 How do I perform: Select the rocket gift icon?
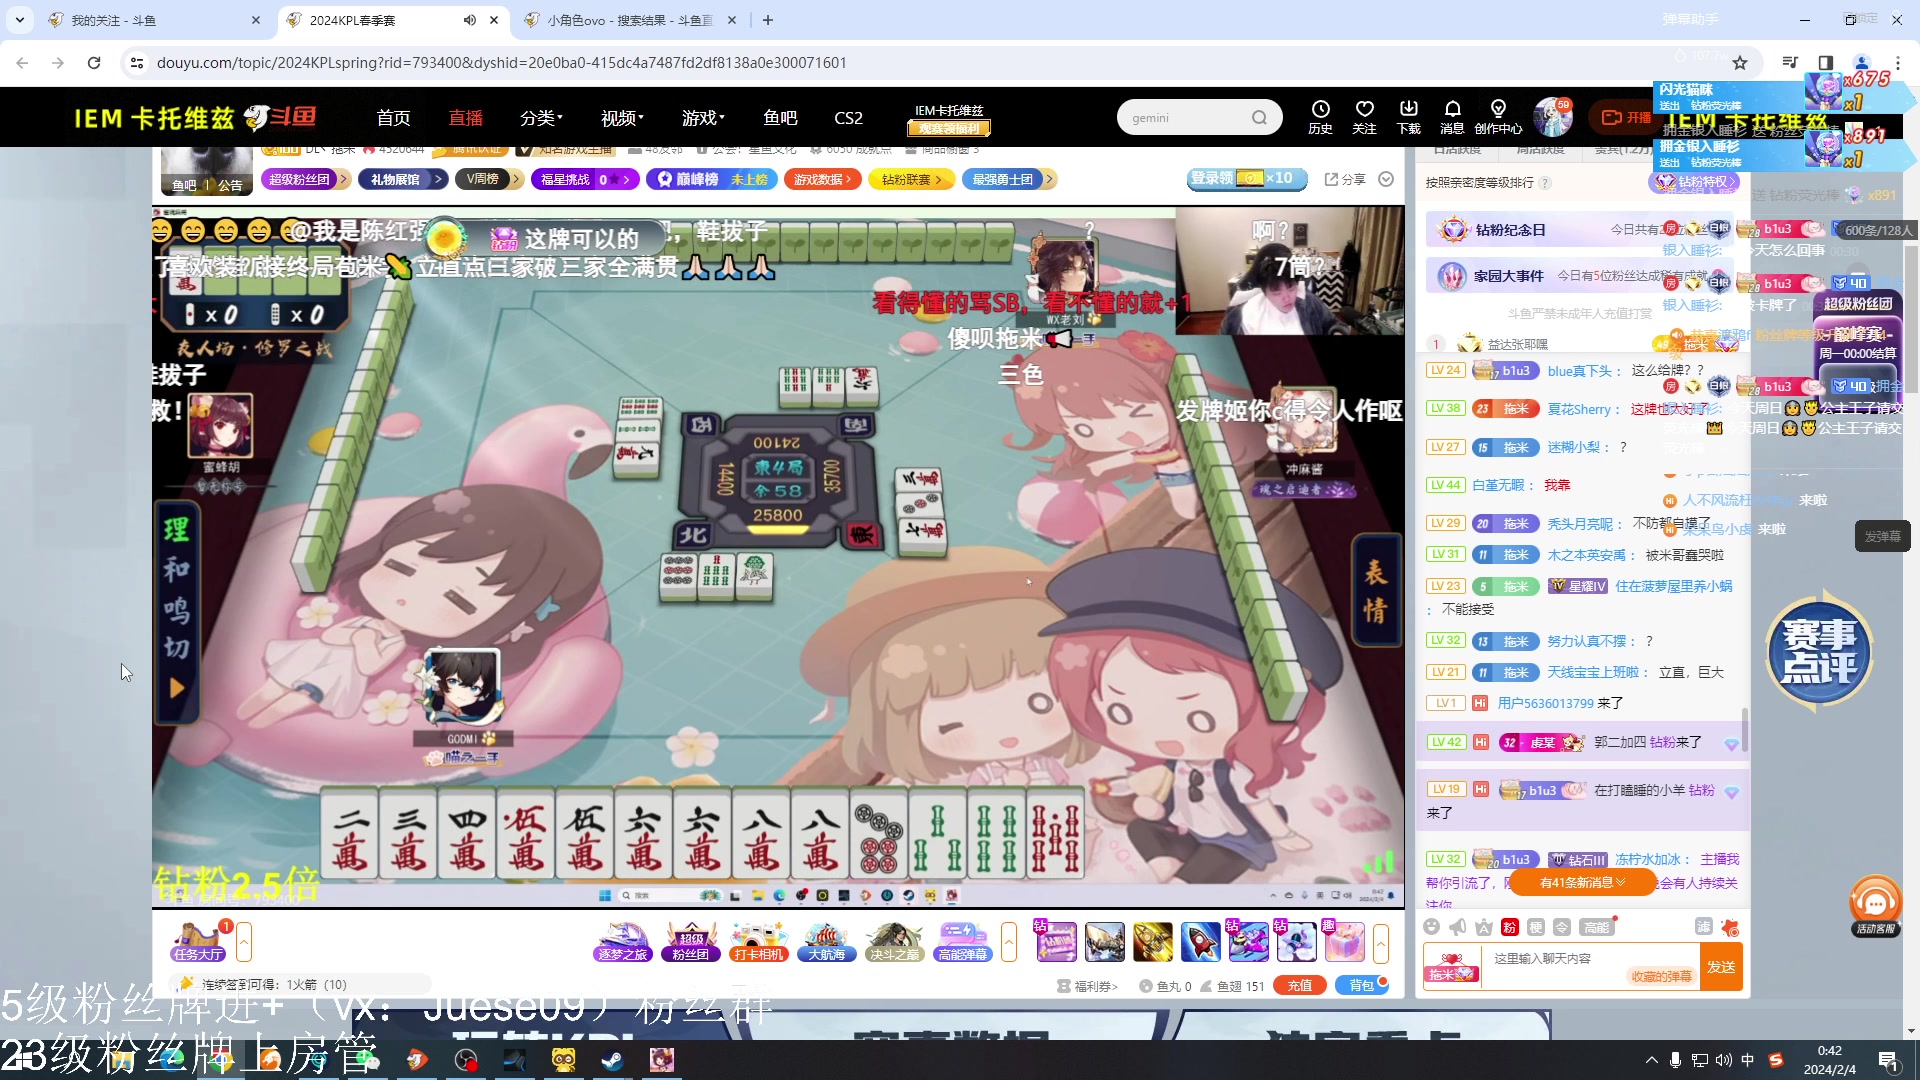point(1200,942)
